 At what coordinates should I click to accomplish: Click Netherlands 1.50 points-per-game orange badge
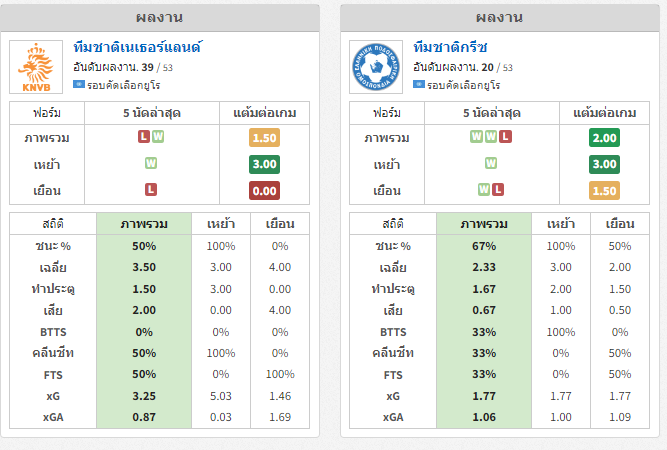pos(264,138)
